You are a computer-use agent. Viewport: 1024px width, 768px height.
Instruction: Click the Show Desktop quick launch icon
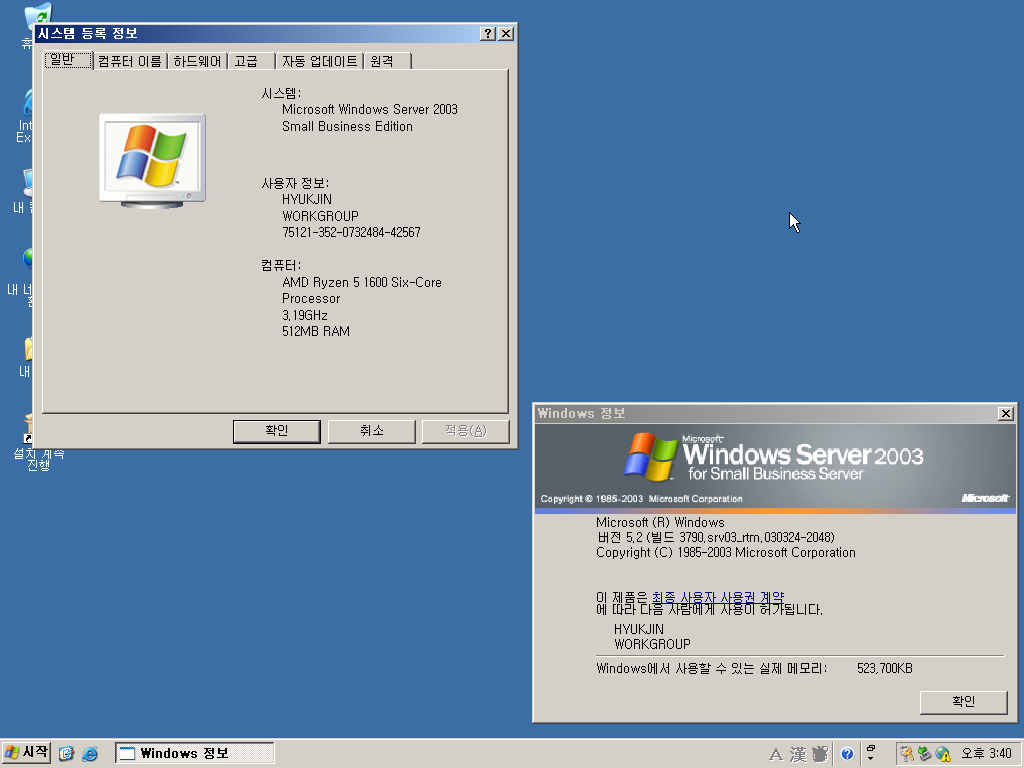click(66, 754)
